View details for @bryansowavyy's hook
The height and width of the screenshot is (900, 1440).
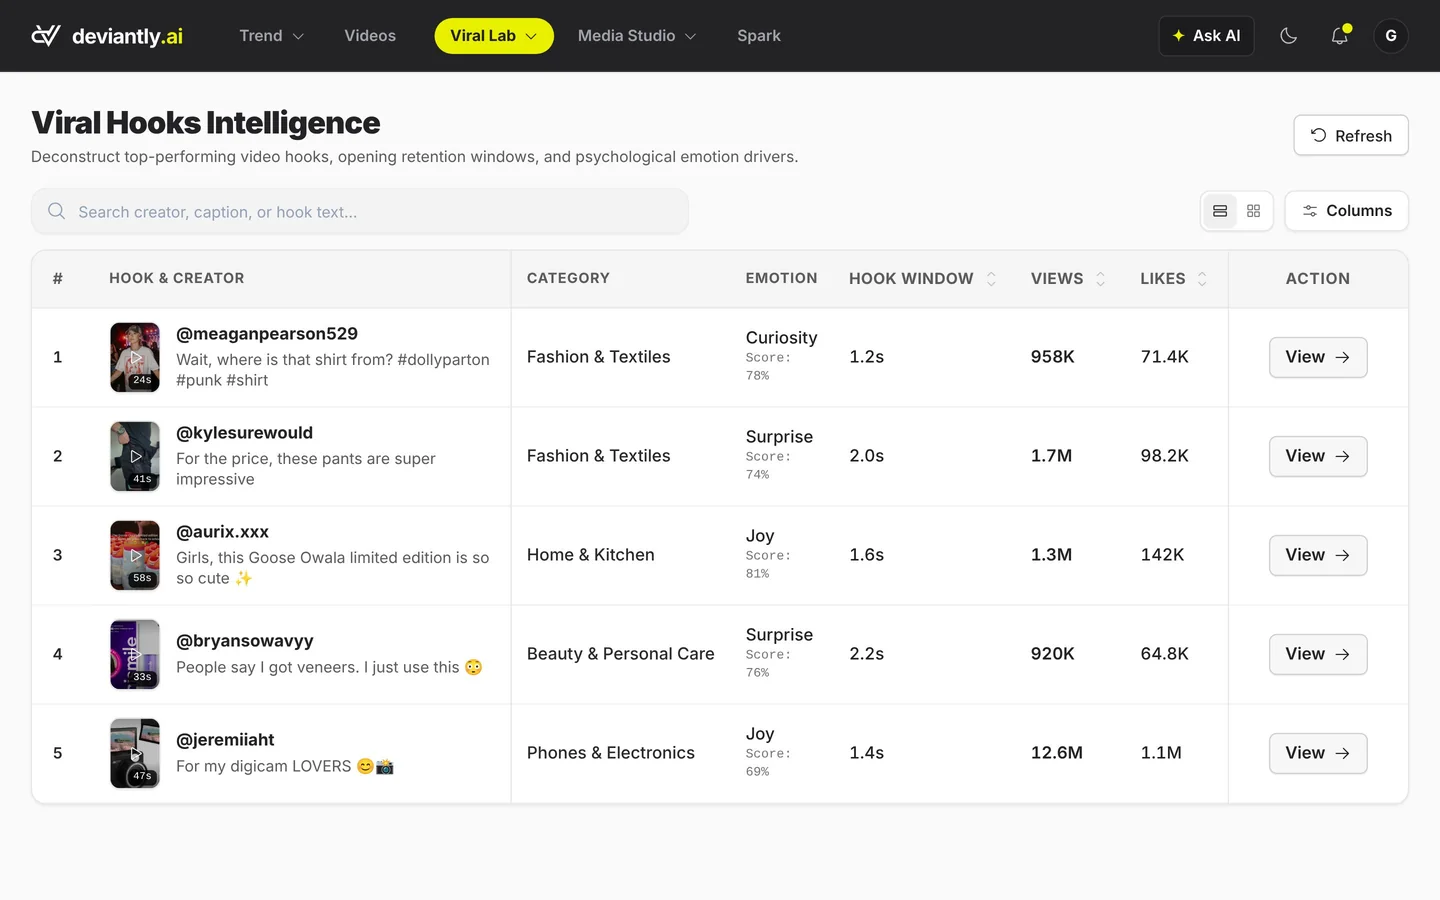point(1318,654)
